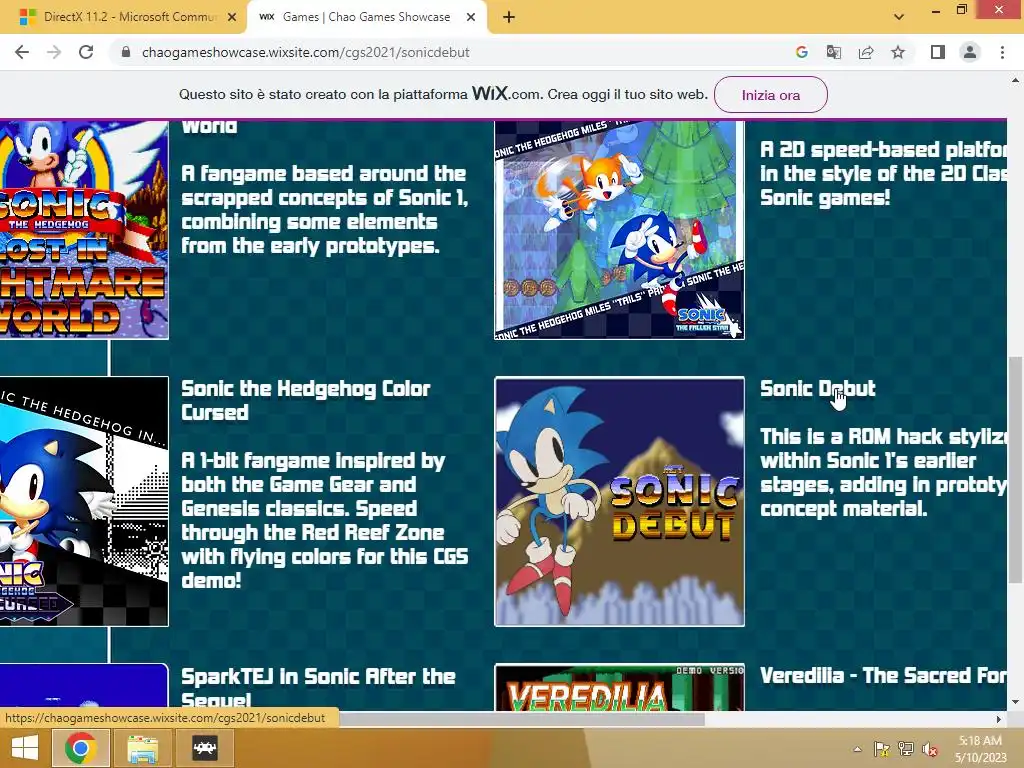Open the pixel invader app on taskbar
This screenshot has height=768, width=1024.
204,748
